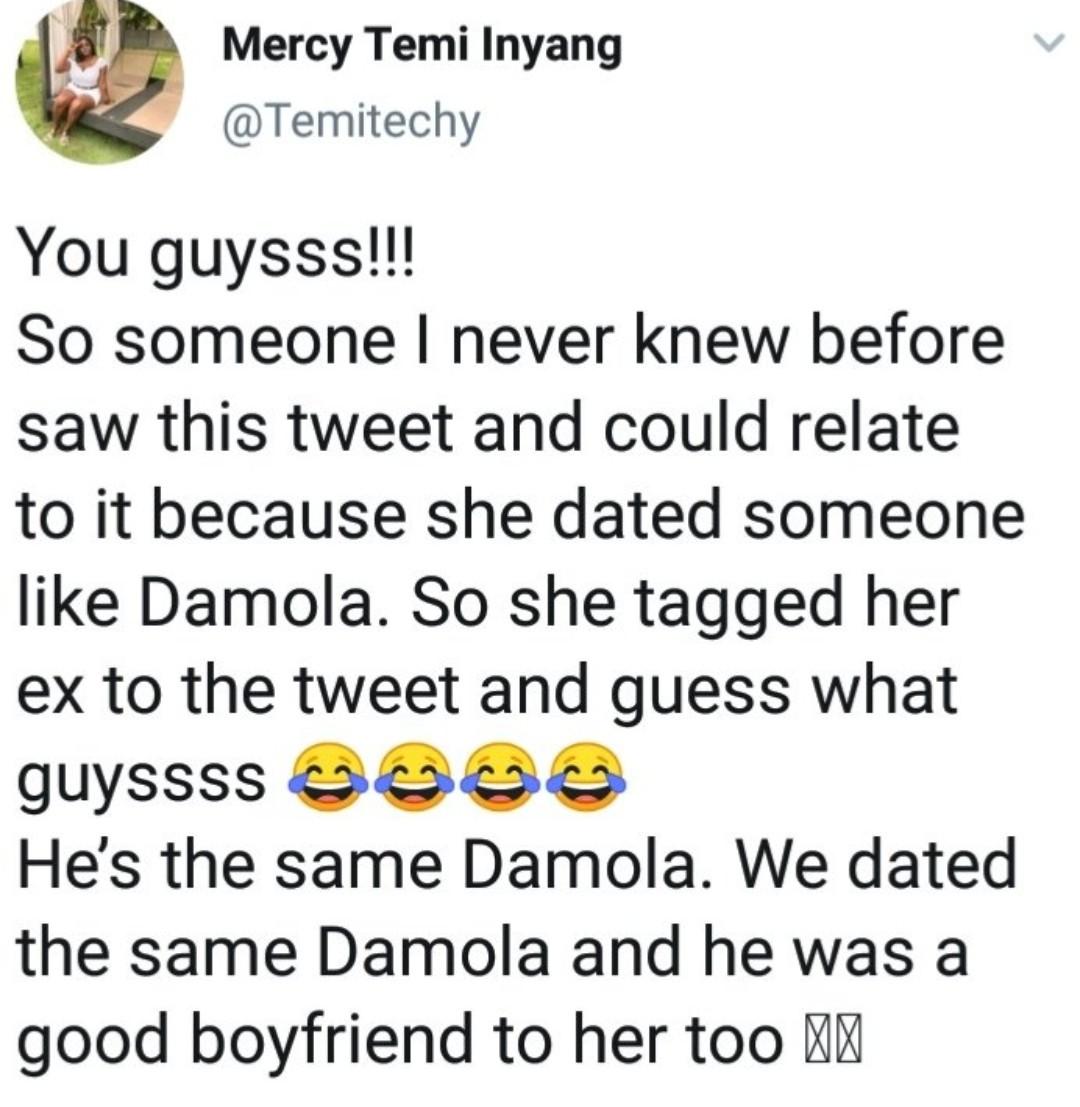The height and width of the screenshot is (1107, 1080).
Task: Click the first crying-laughing emoji
Action: click(327, 777)
